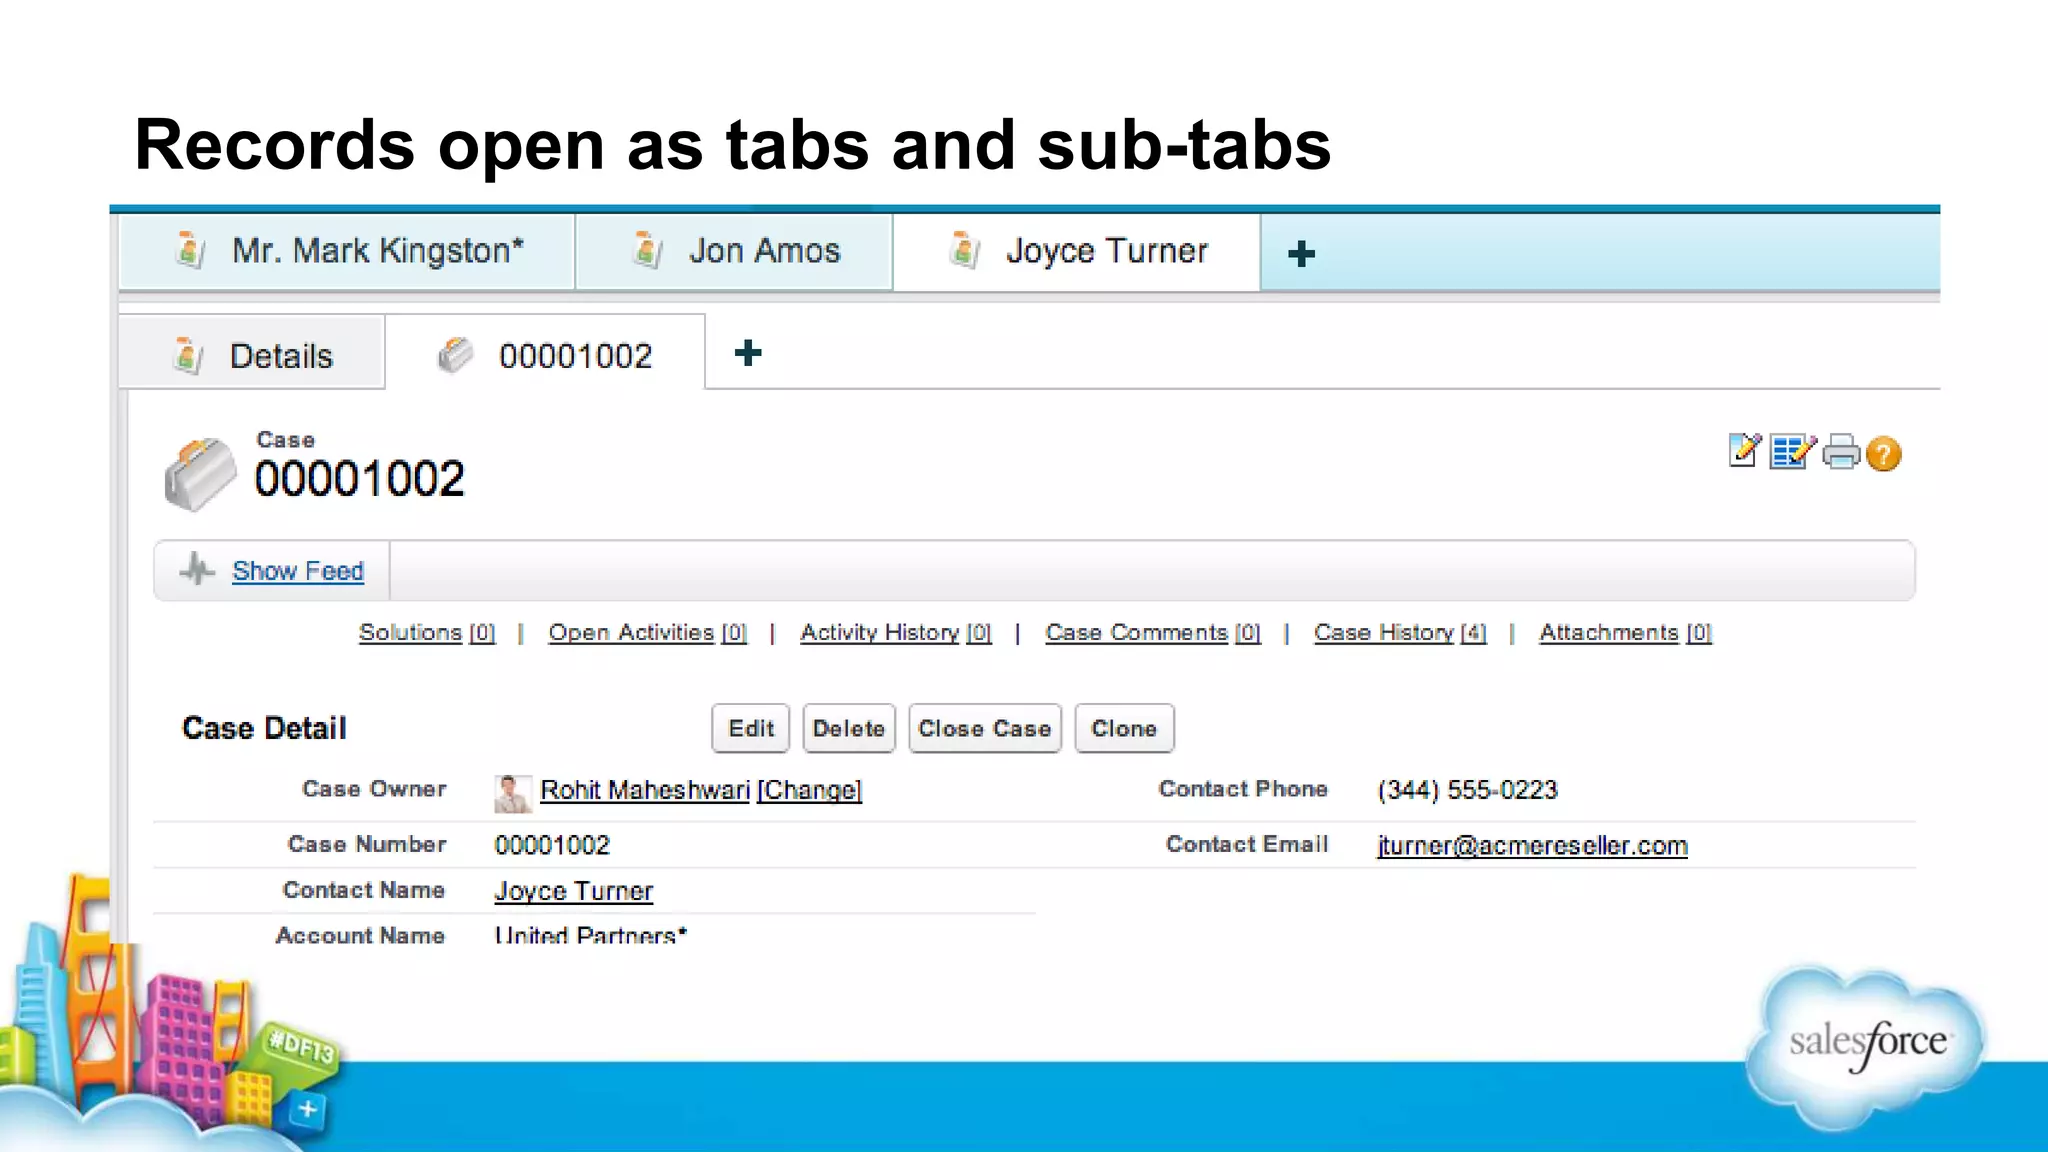Image resolution: width=2048 pixels, height=1152 pixels.
Task: Click the Clone button
Action: point(1124,728)
